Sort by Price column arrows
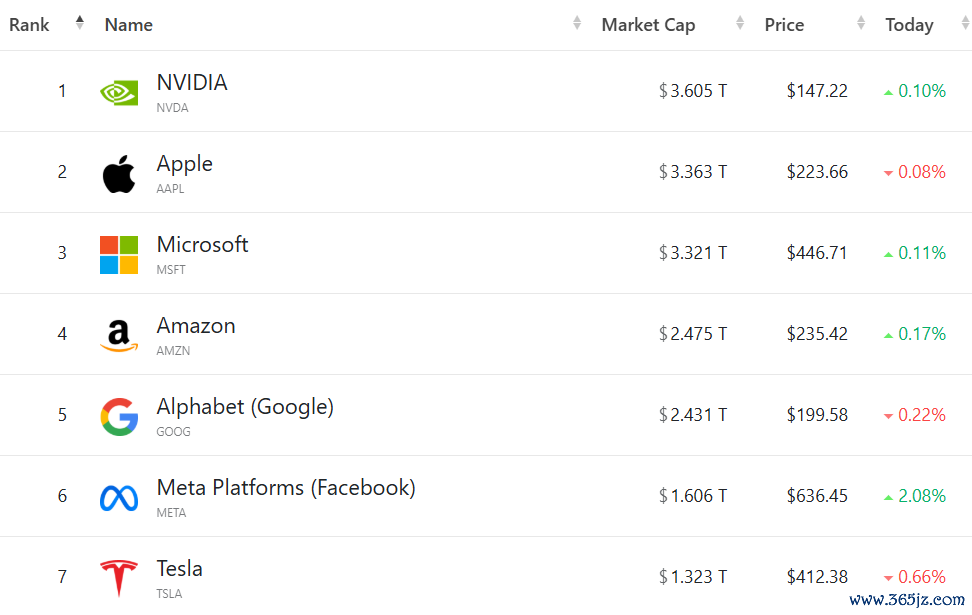This screenshot has height=615, width=972. 861,23
